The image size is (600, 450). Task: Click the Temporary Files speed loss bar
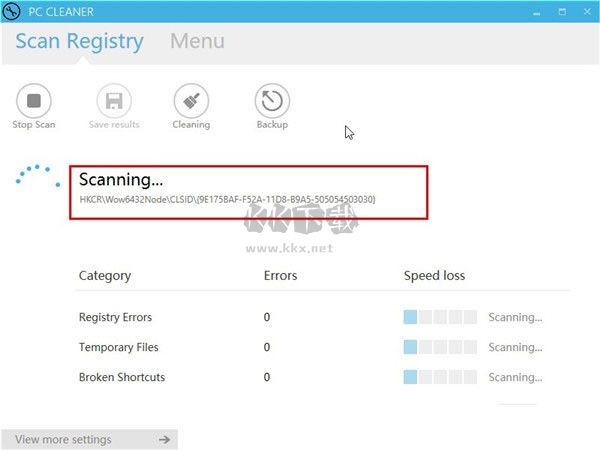pyautogui.click(x=440, y=347)
